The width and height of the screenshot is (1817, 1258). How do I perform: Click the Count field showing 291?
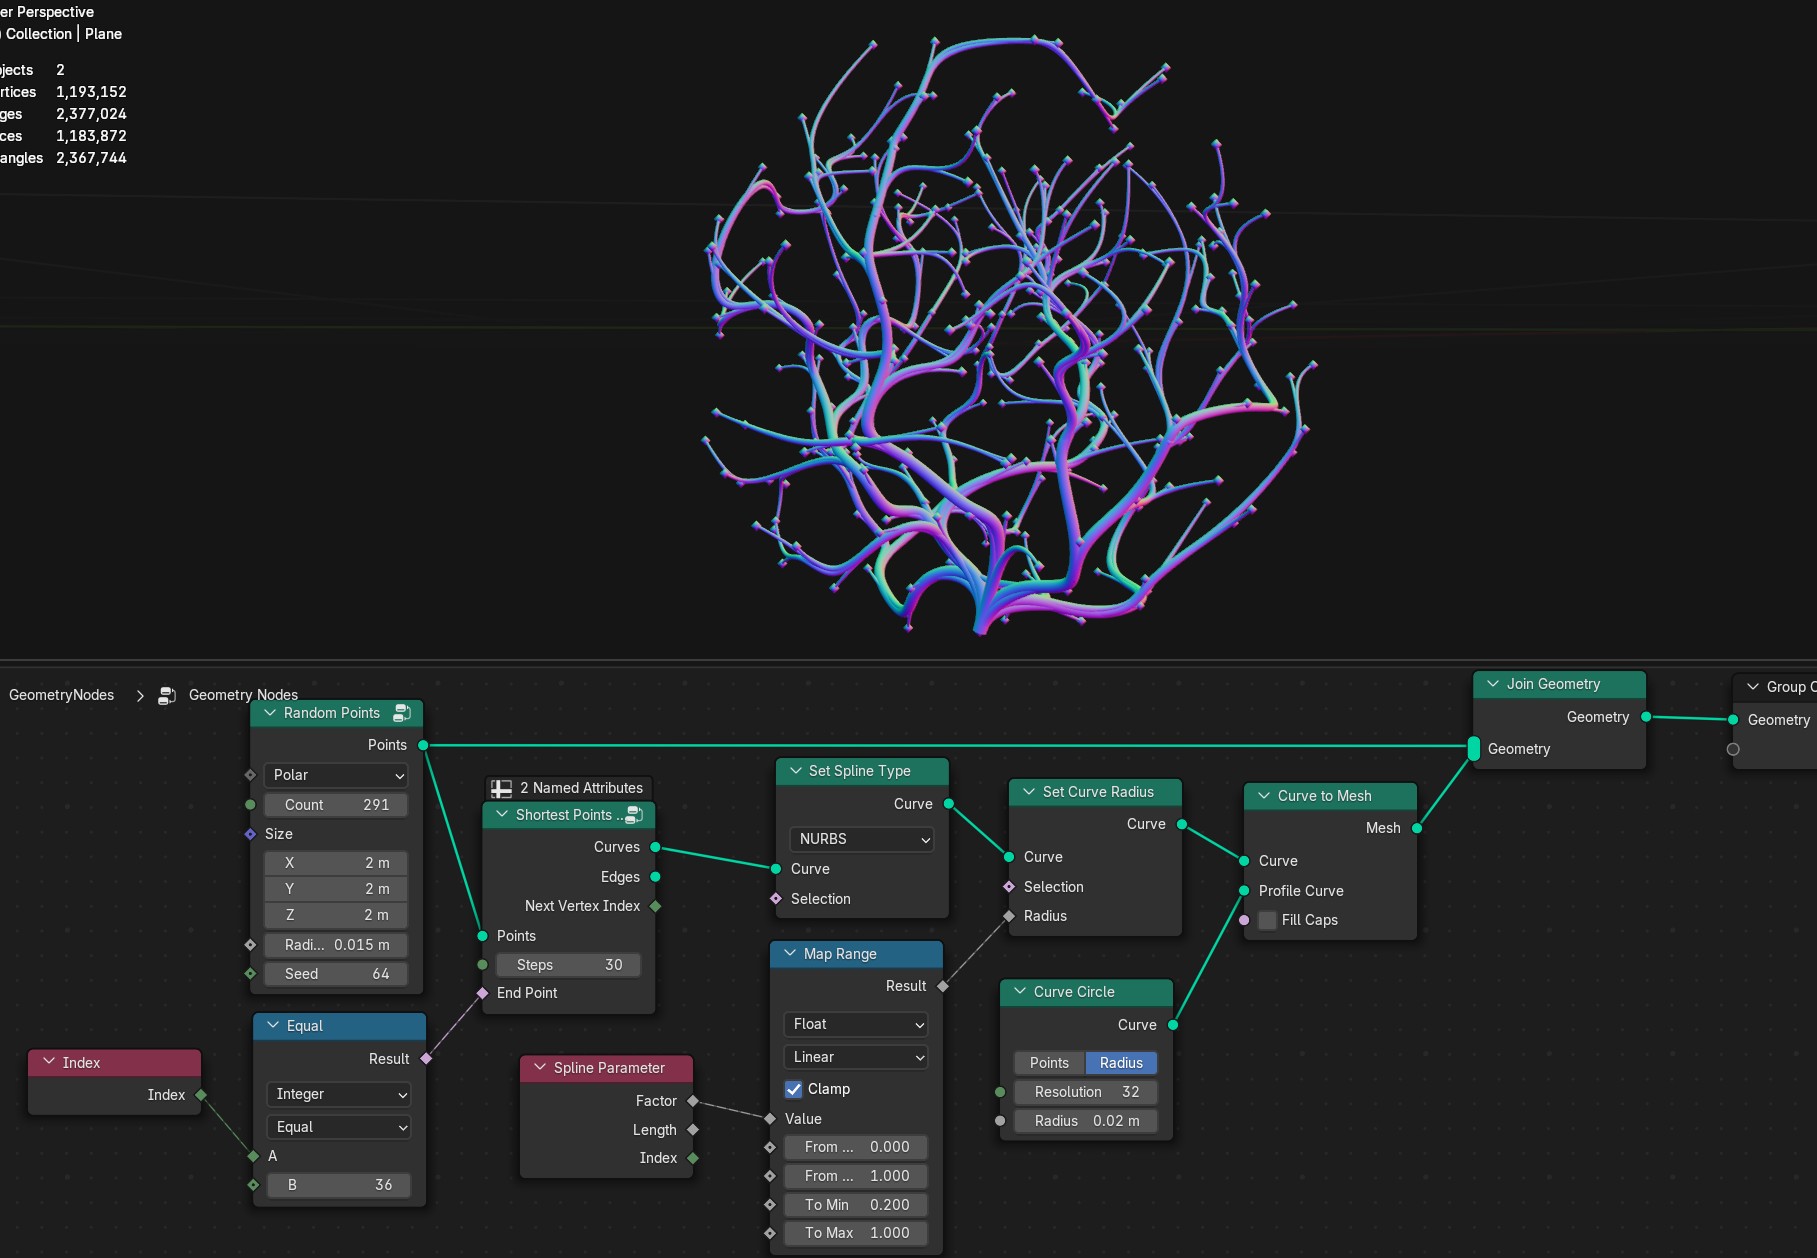click(x=336, y=805)
